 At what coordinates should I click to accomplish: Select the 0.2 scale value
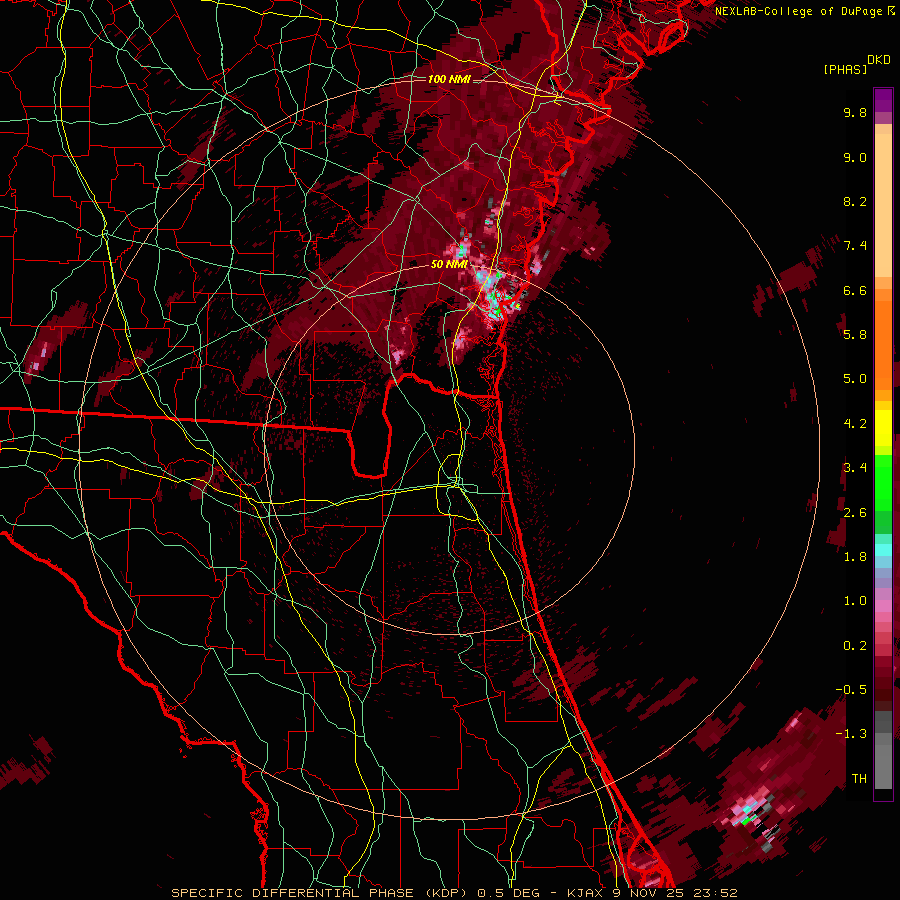pos(855,646)
